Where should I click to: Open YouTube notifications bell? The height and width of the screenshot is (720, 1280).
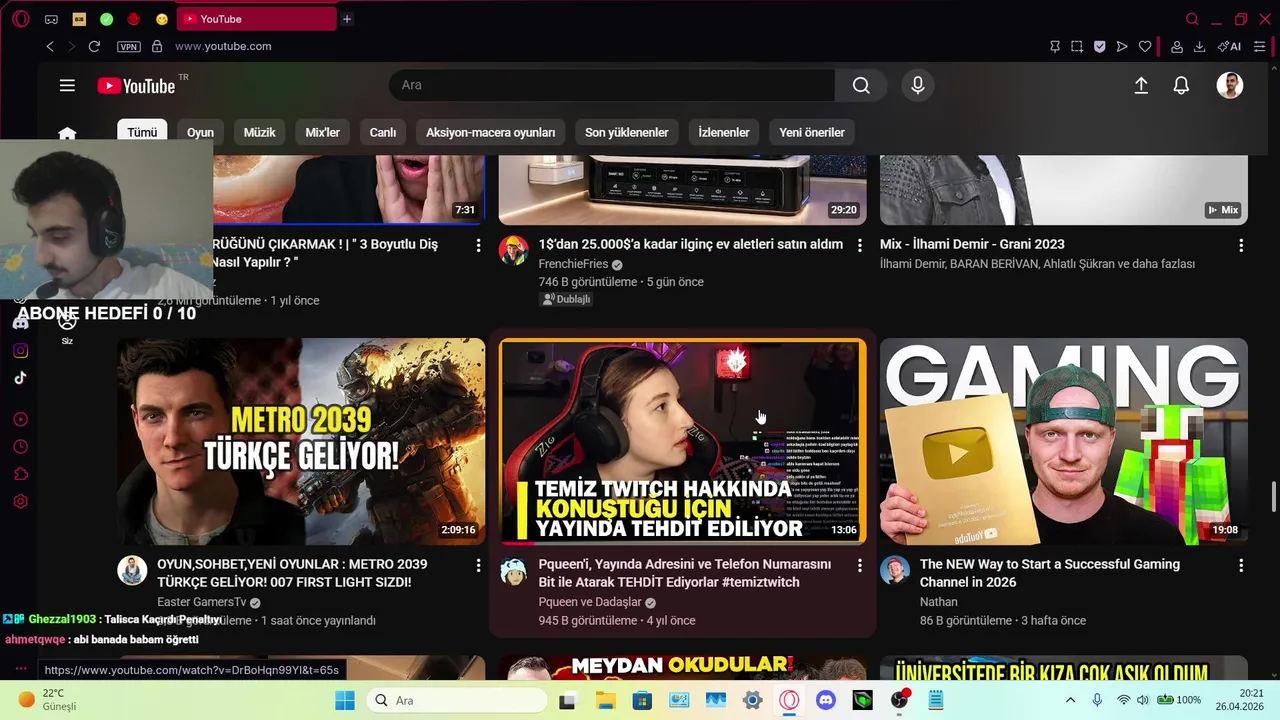click(1181, 86)
